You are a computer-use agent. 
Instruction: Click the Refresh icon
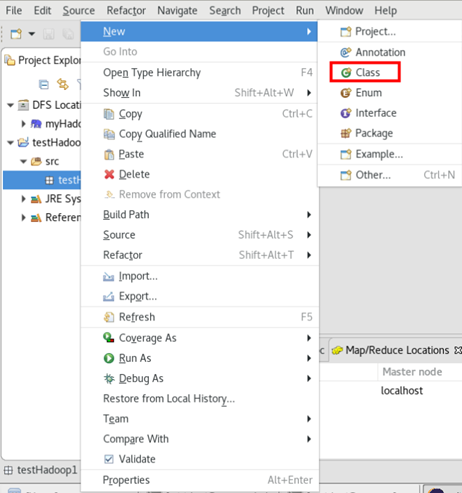tap(109, 317)
